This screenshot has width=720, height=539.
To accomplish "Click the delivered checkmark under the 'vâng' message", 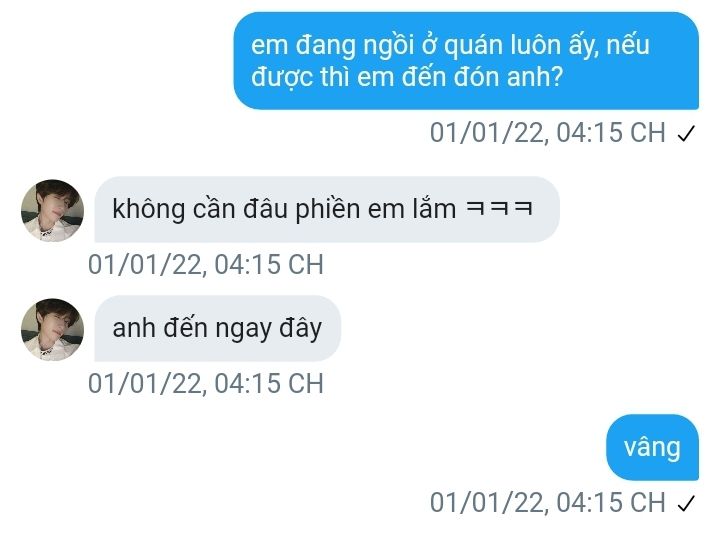I will [686, 503].
